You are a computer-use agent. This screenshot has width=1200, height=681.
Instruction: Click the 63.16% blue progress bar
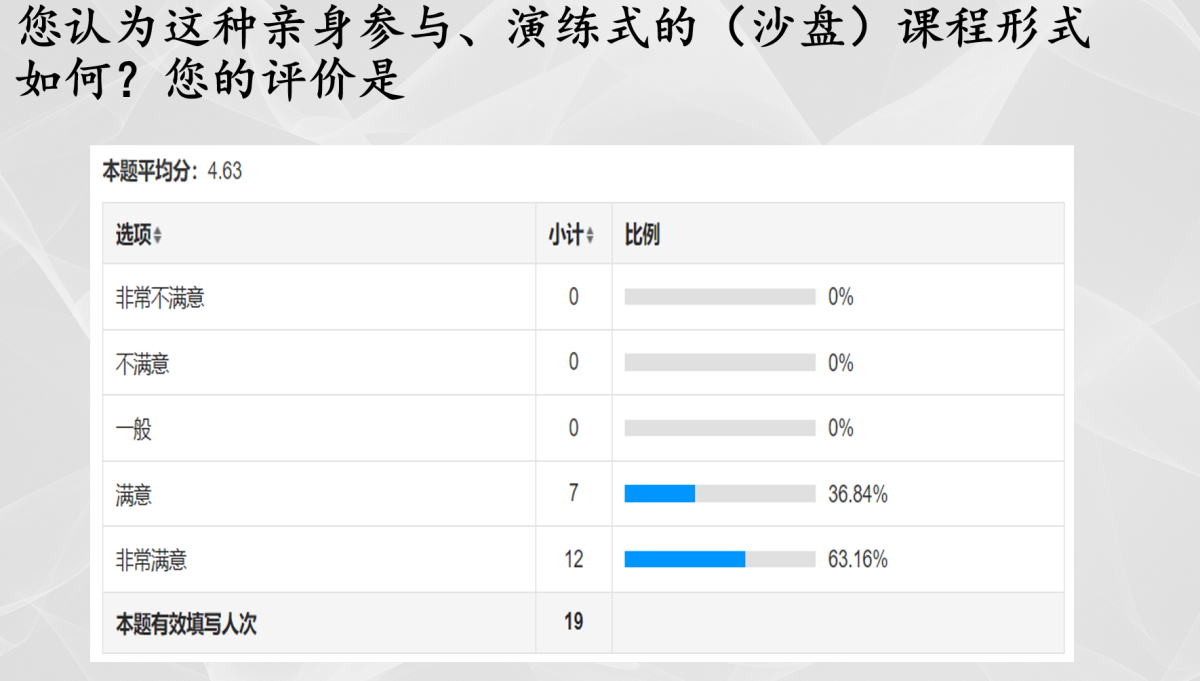[x=685, y=559]
